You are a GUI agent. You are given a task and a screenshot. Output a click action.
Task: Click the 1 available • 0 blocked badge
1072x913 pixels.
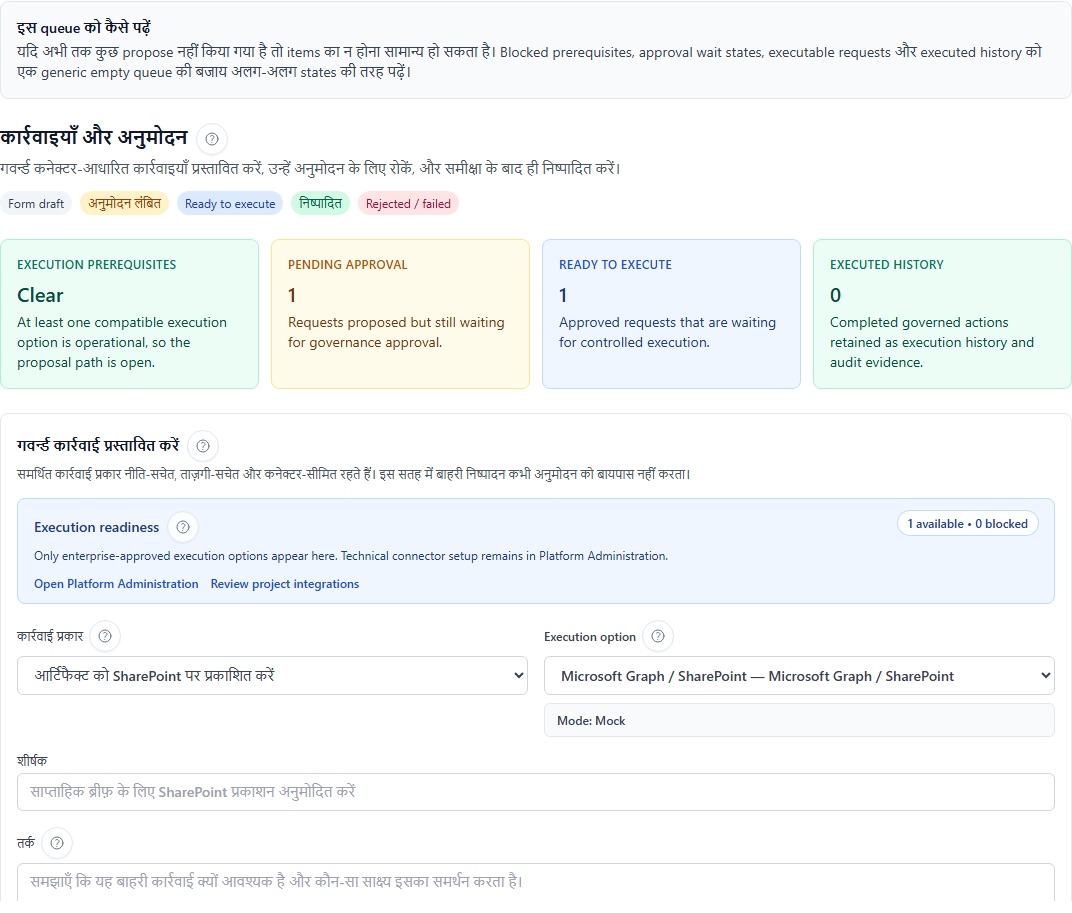pos(967,524)
